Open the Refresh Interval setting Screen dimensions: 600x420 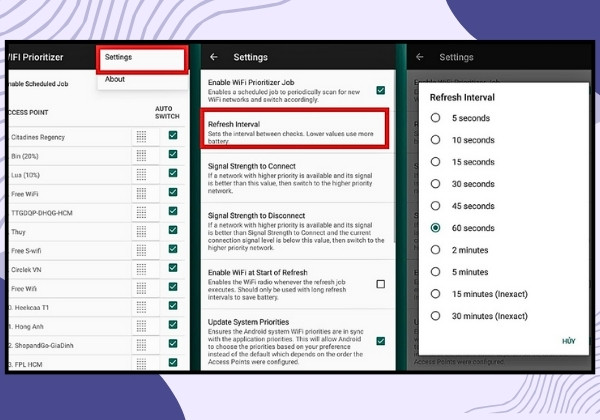click(x=294, y=129)
